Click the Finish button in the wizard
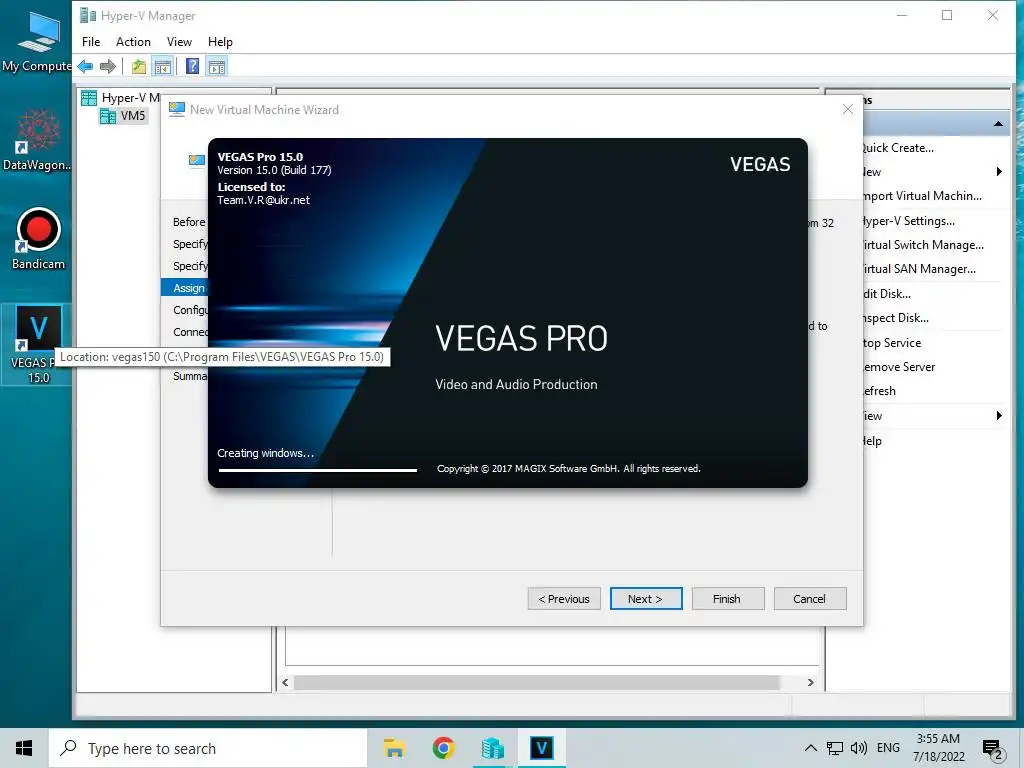The height and width of the screenshot is (768, 1024). tap(728, 599)
